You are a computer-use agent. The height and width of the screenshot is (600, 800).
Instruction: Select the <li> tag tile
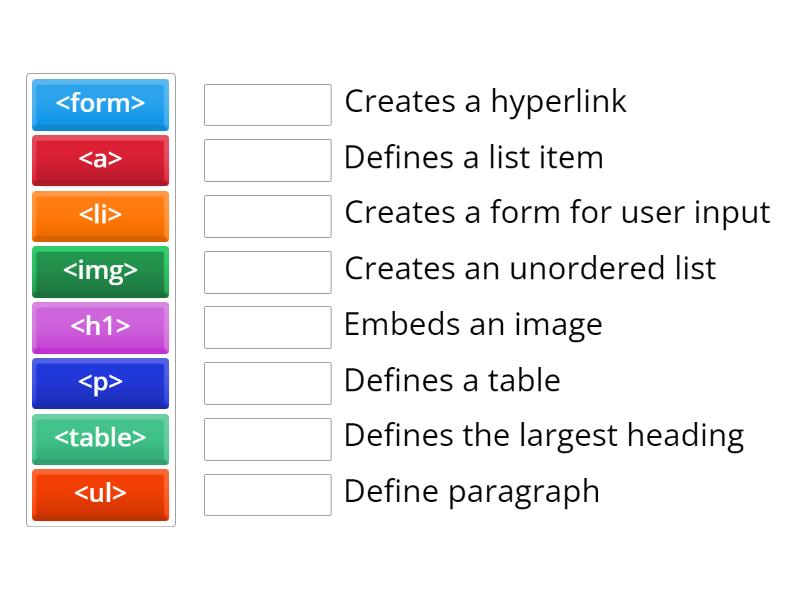tap(100, 216)
